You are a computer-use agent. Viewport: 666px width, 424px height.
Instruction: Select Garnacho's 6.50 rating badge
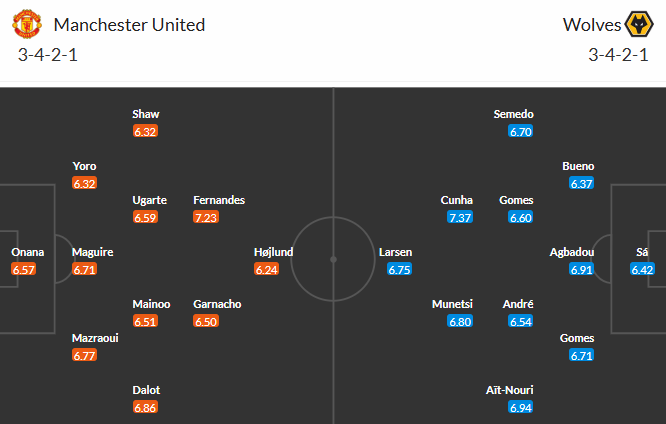coord(207,321)
